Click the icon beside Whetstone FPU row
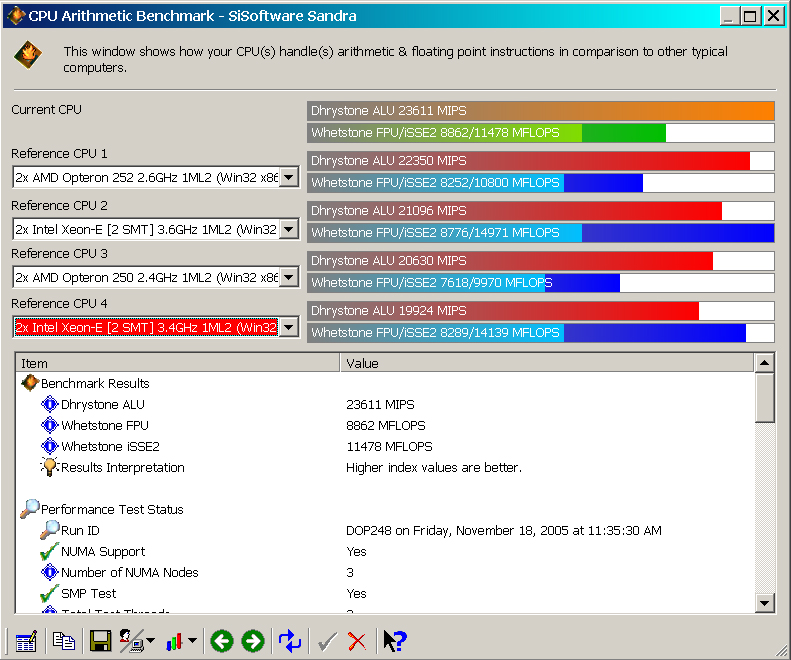The image size is (791, 660). pyautogui.click(x=49, y=425)
